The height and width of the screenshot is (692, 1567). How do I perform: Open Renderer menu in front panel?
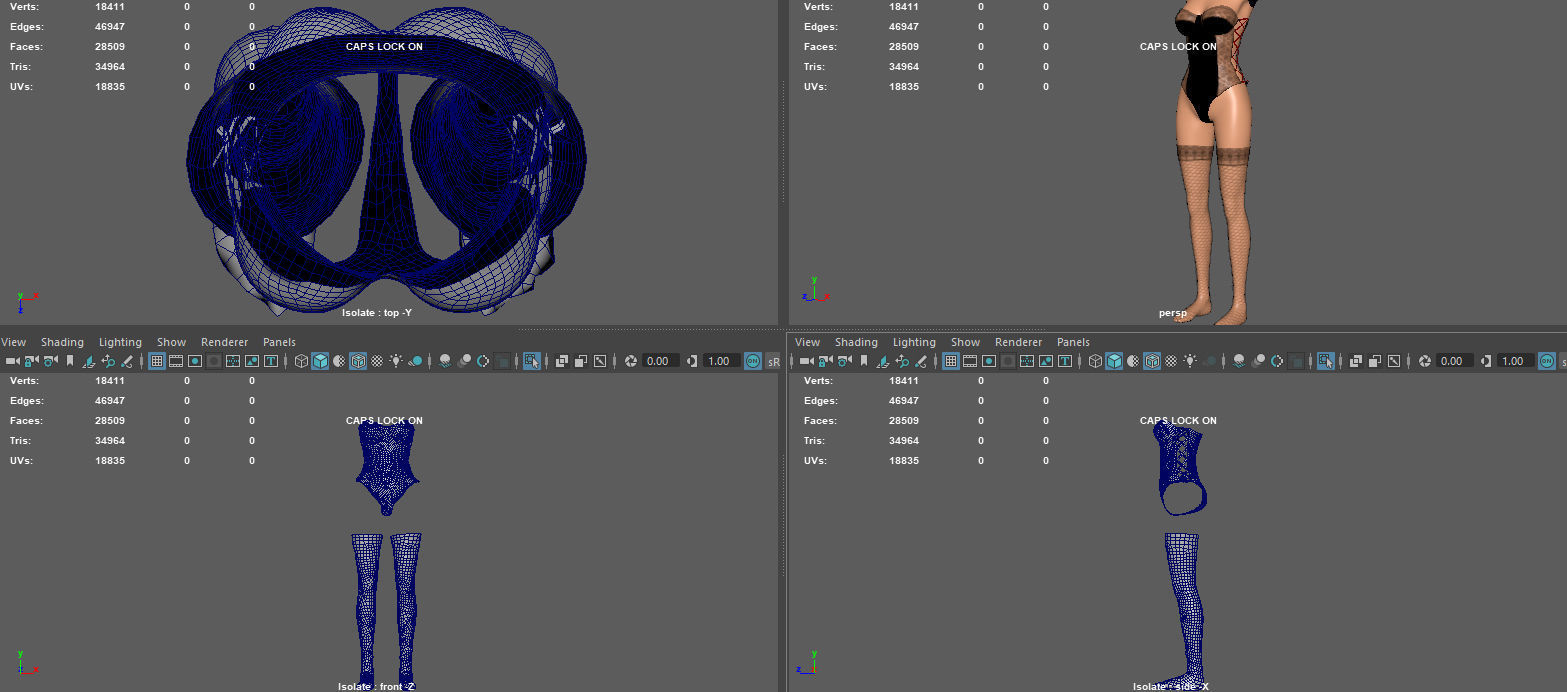(224, 342)
